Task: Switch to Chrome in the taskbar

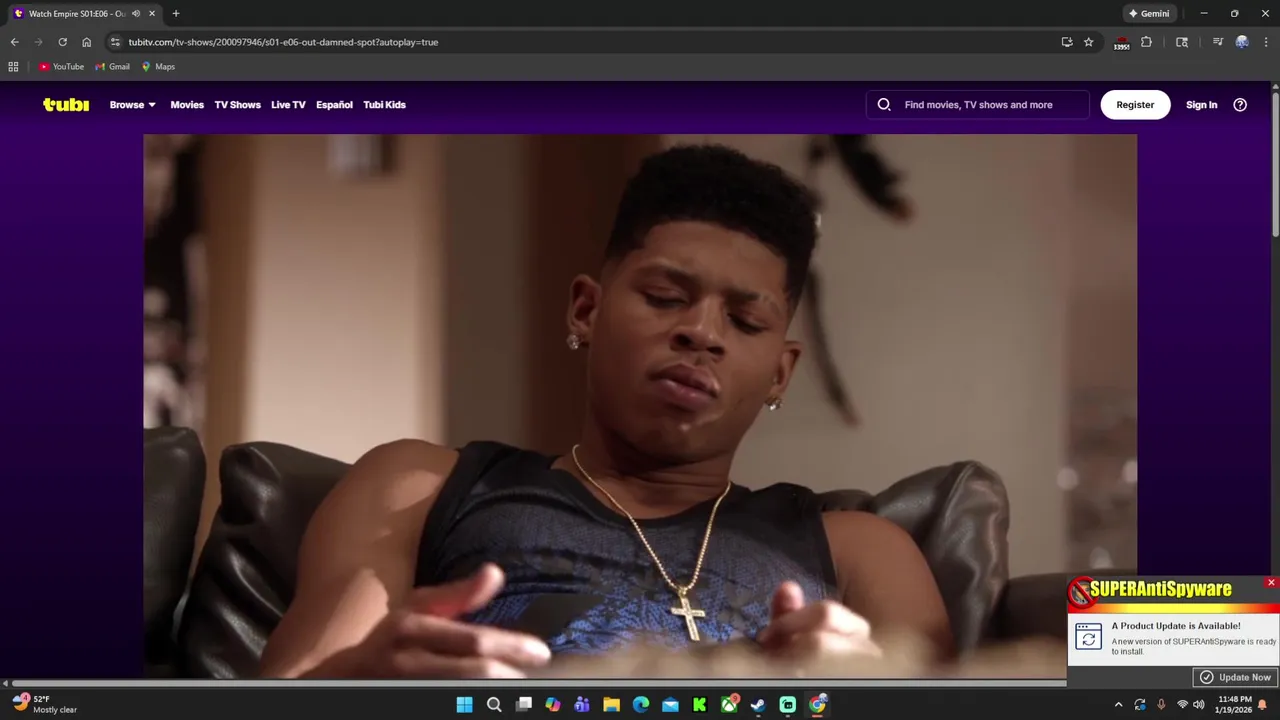Action: tap(818, 705)
